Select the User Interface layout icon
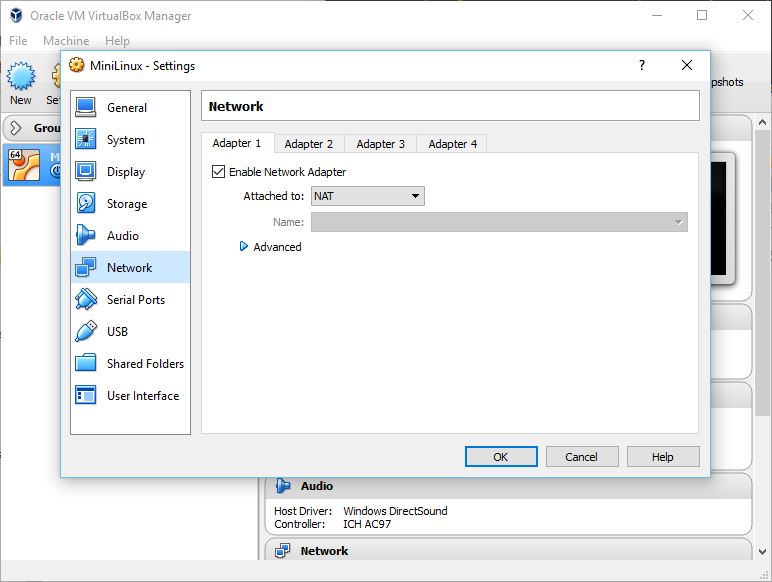The width and height of the screenshot is (772, 582). (86, 395)
